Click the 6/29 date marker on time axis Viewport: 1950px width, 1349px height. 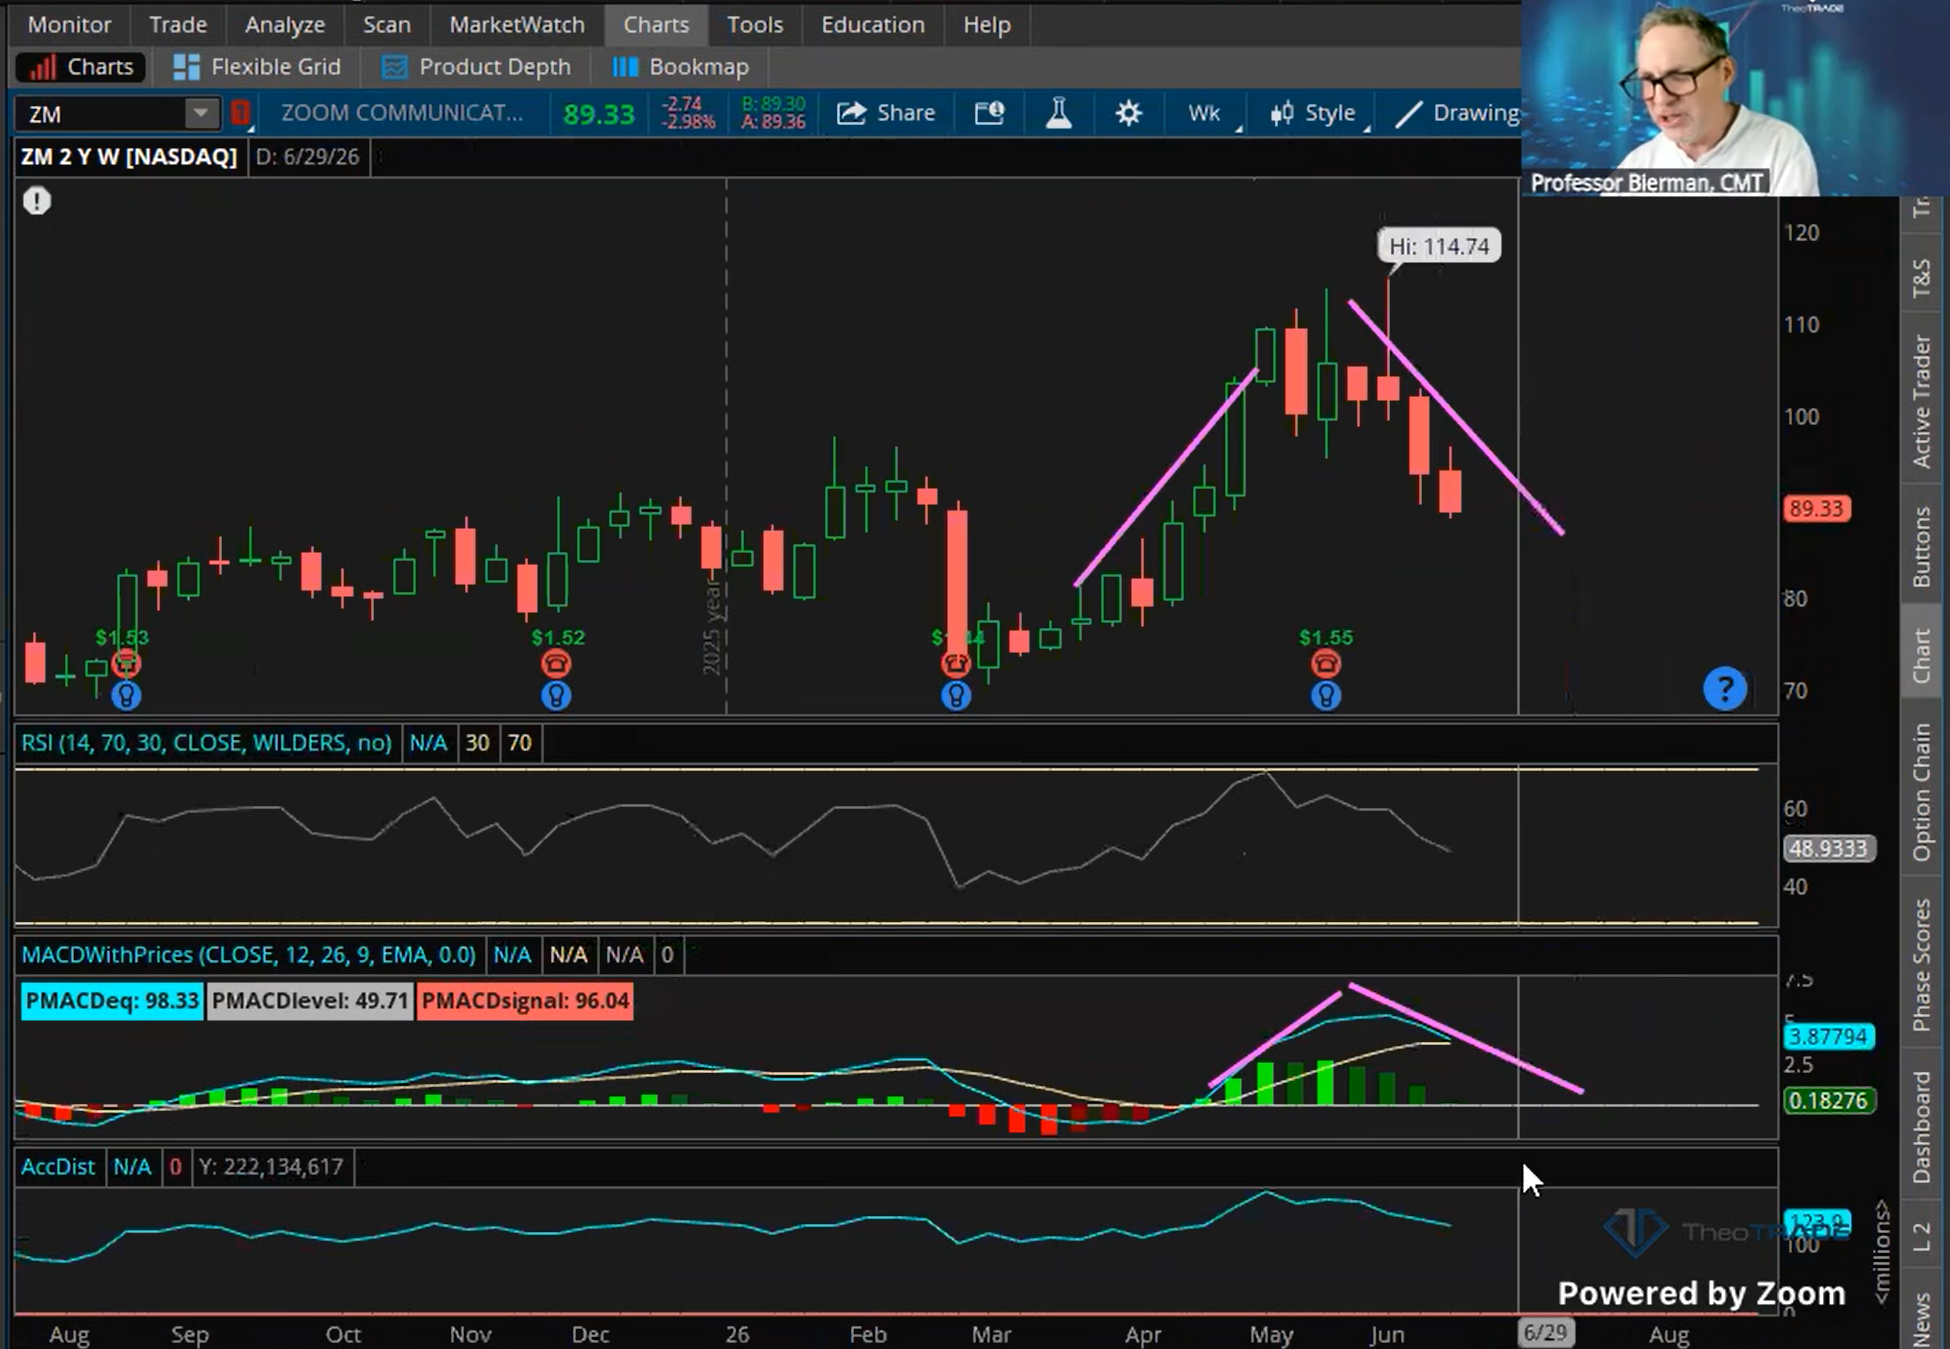1545,1333
